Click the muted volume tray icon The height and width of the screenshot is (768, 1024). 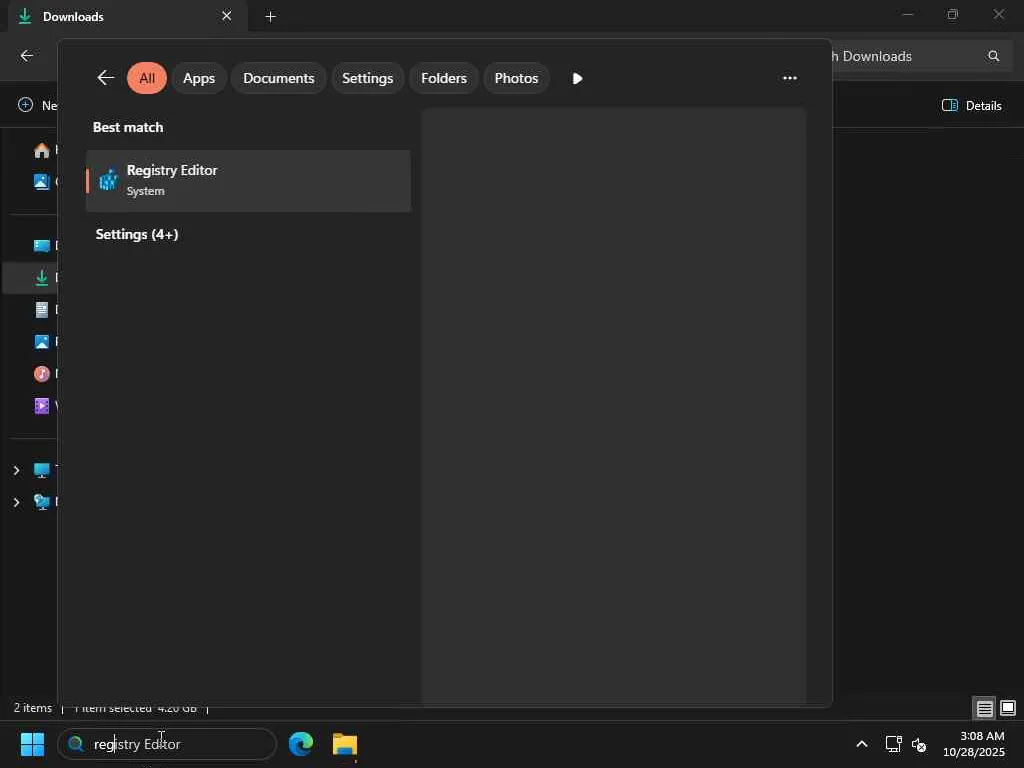point(918,744)
